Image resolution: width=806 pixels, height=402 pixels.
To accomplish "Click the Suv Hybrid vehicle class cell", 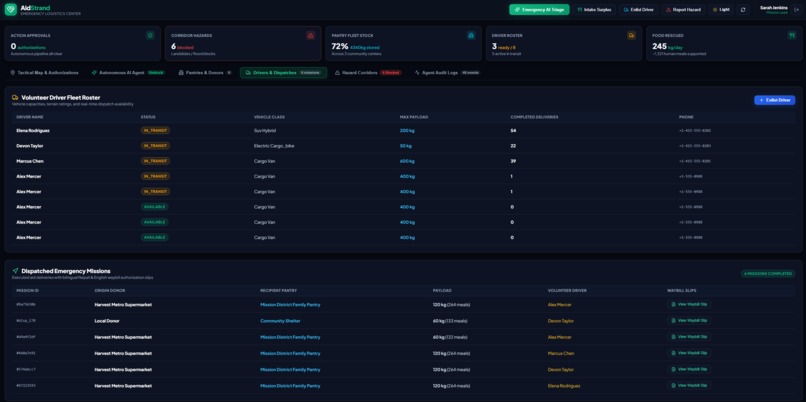I will click(265, 131).
